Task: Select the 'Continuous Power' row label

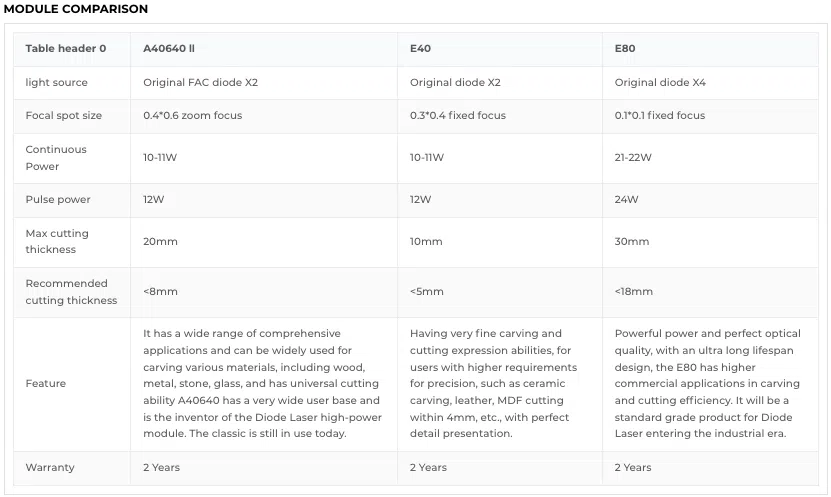Action: 56,158
